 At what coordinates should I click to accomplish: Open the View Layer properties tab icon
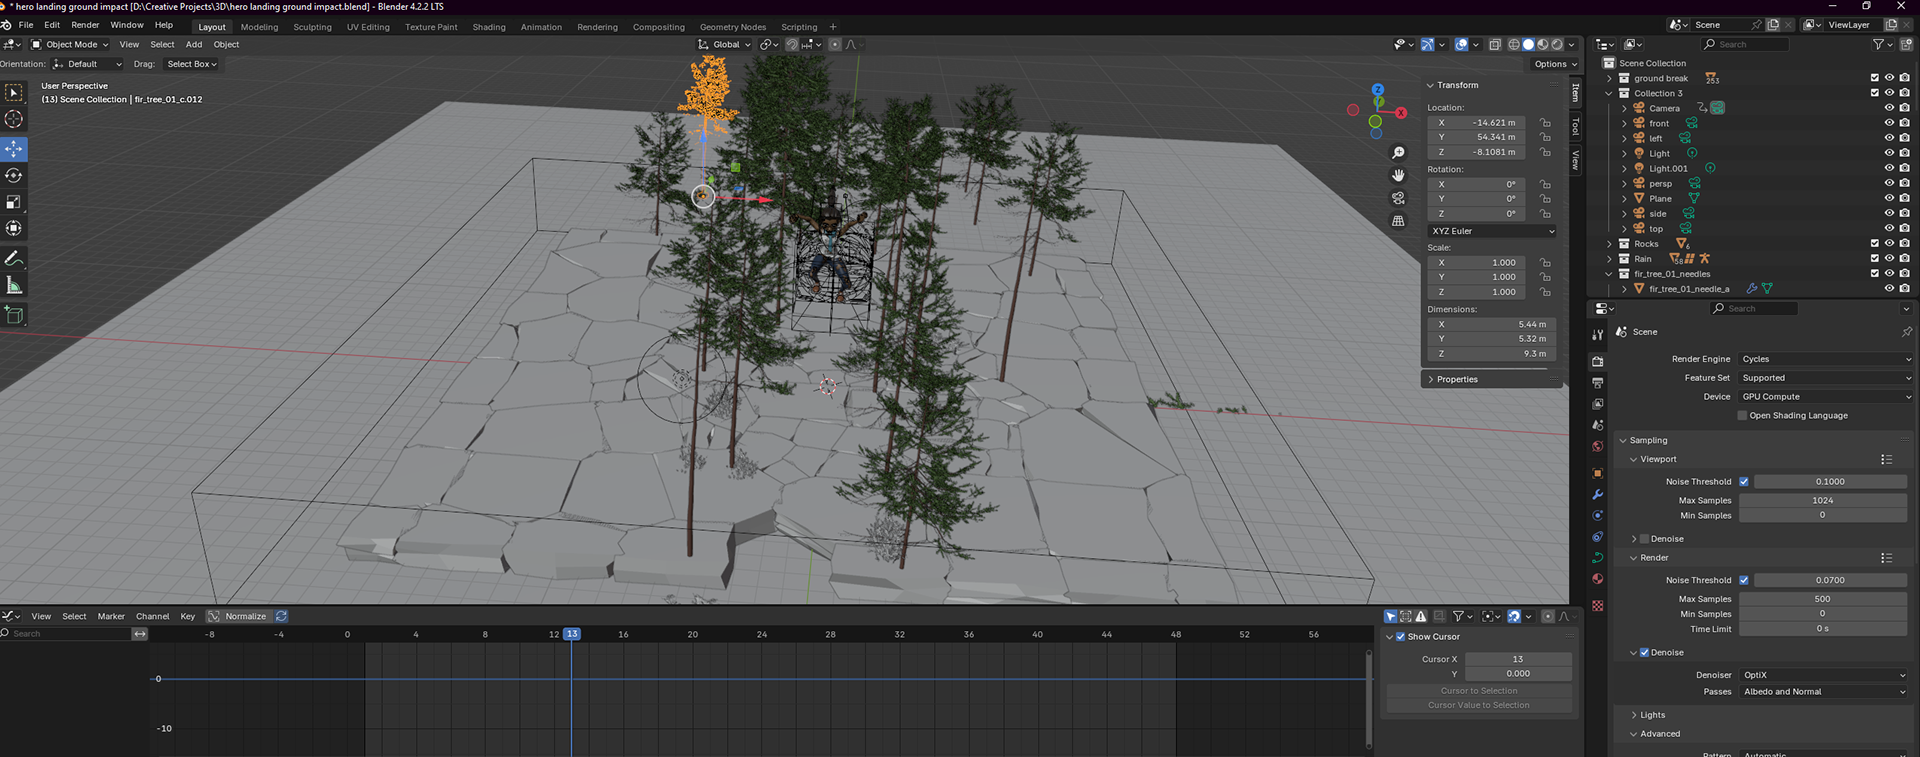[x=1597, y=404]
